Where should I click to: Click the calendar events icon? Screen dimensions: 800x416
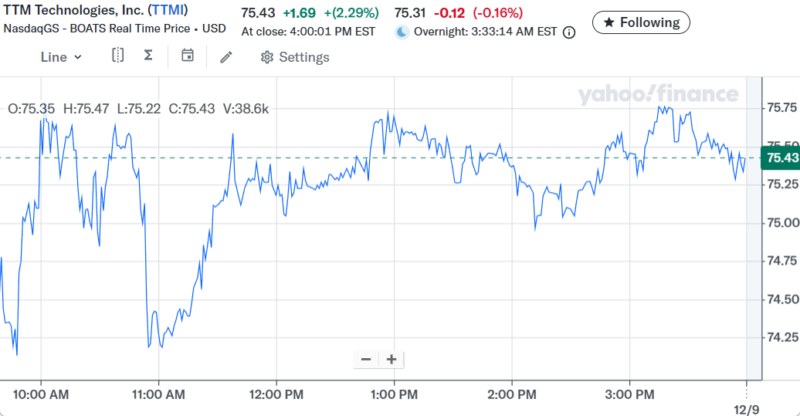tap(187, 56)
